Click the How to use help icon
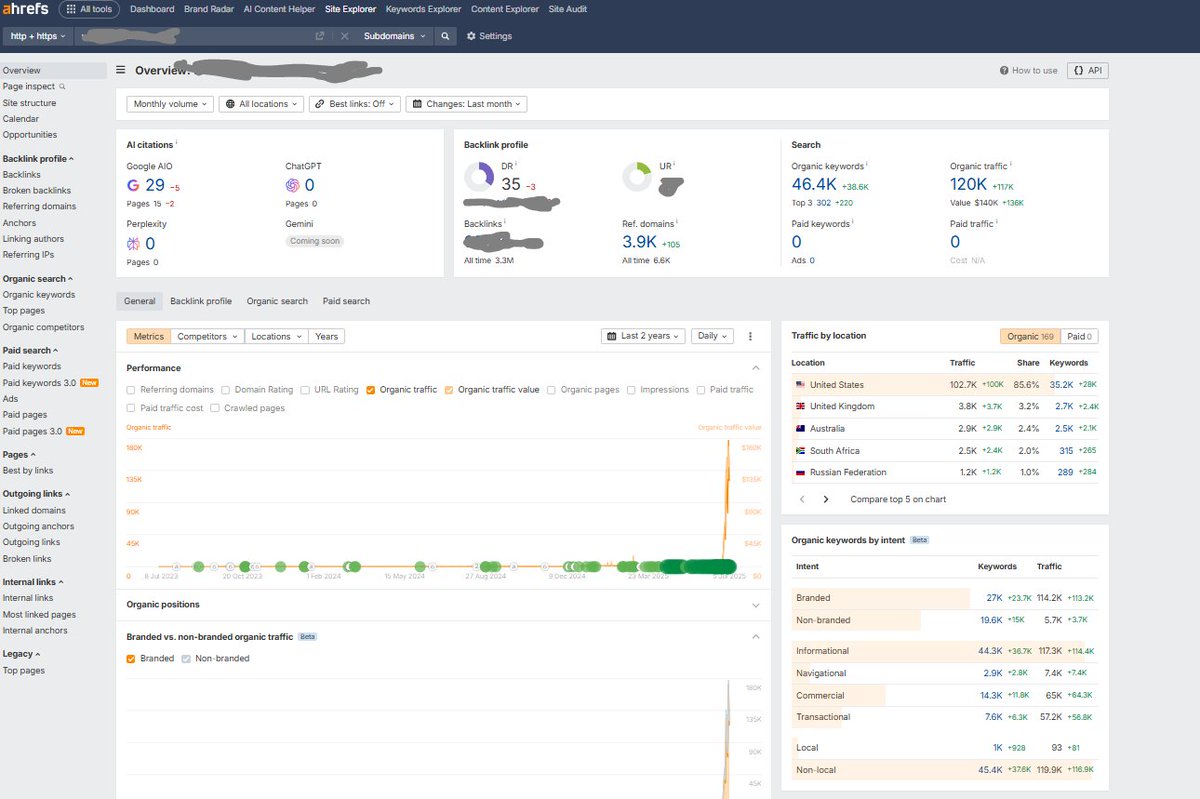Image resolution: width=1200 pixels, height=799 pixels. 1004,71
